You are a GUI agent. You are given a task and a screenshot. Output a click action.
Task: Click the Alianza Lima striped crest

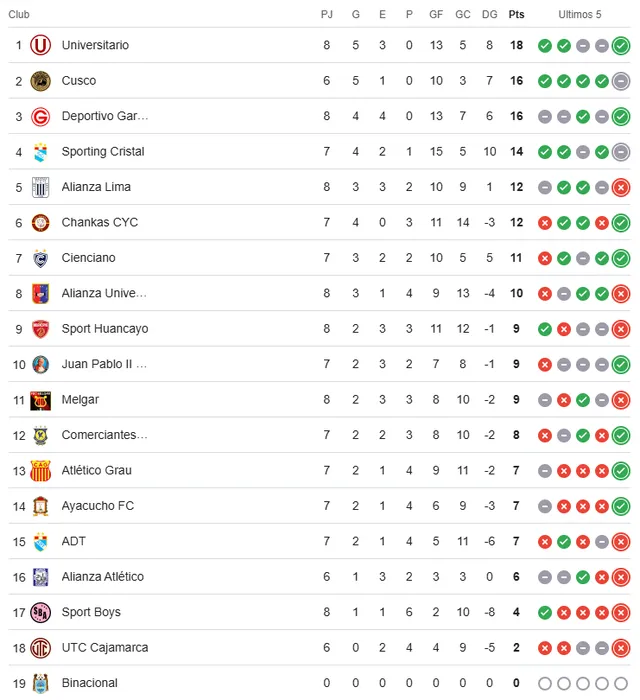coord(40,187)
